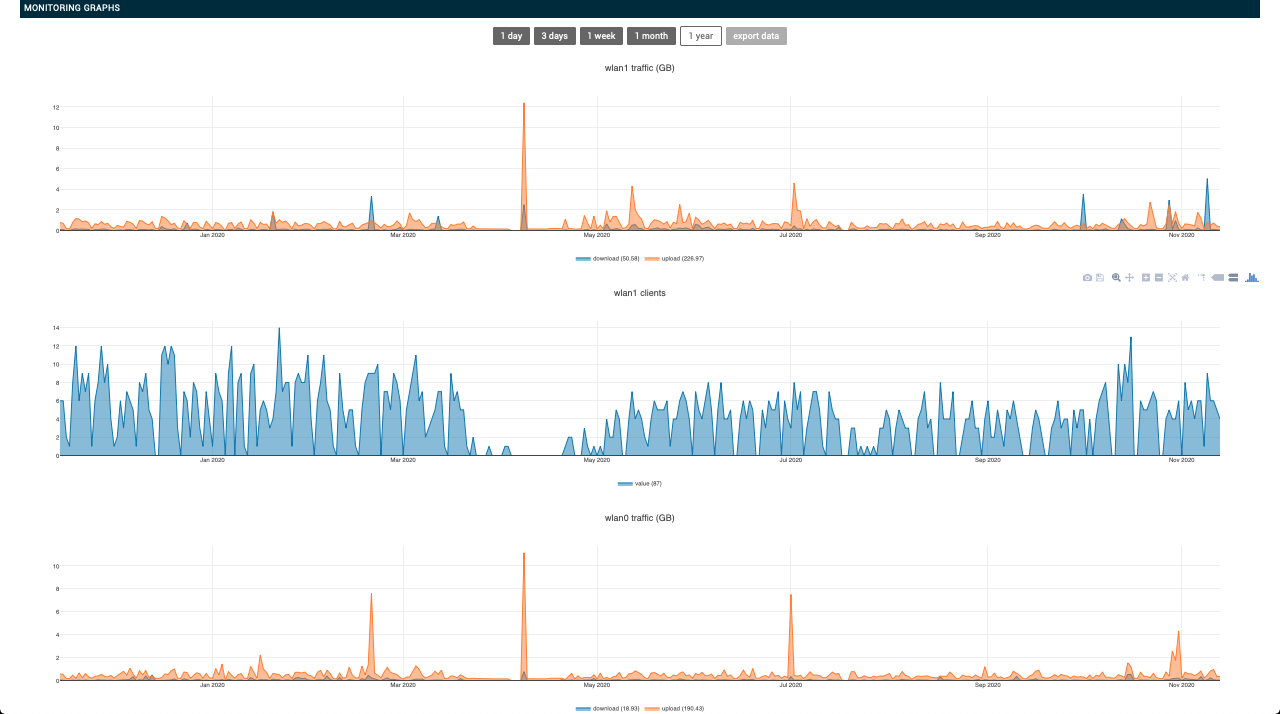The height and width of the screenshot is (714, 1280).
Task: Click the Zoom out minus icon
Action: (1159, 277)
